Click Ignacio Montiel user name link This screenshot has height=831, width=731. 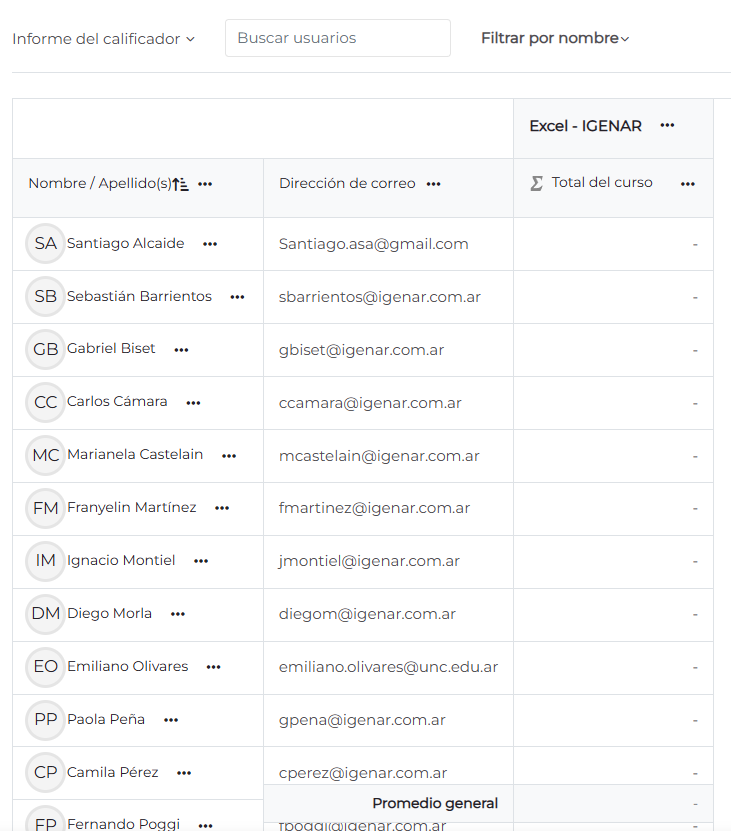pos(121,560)
